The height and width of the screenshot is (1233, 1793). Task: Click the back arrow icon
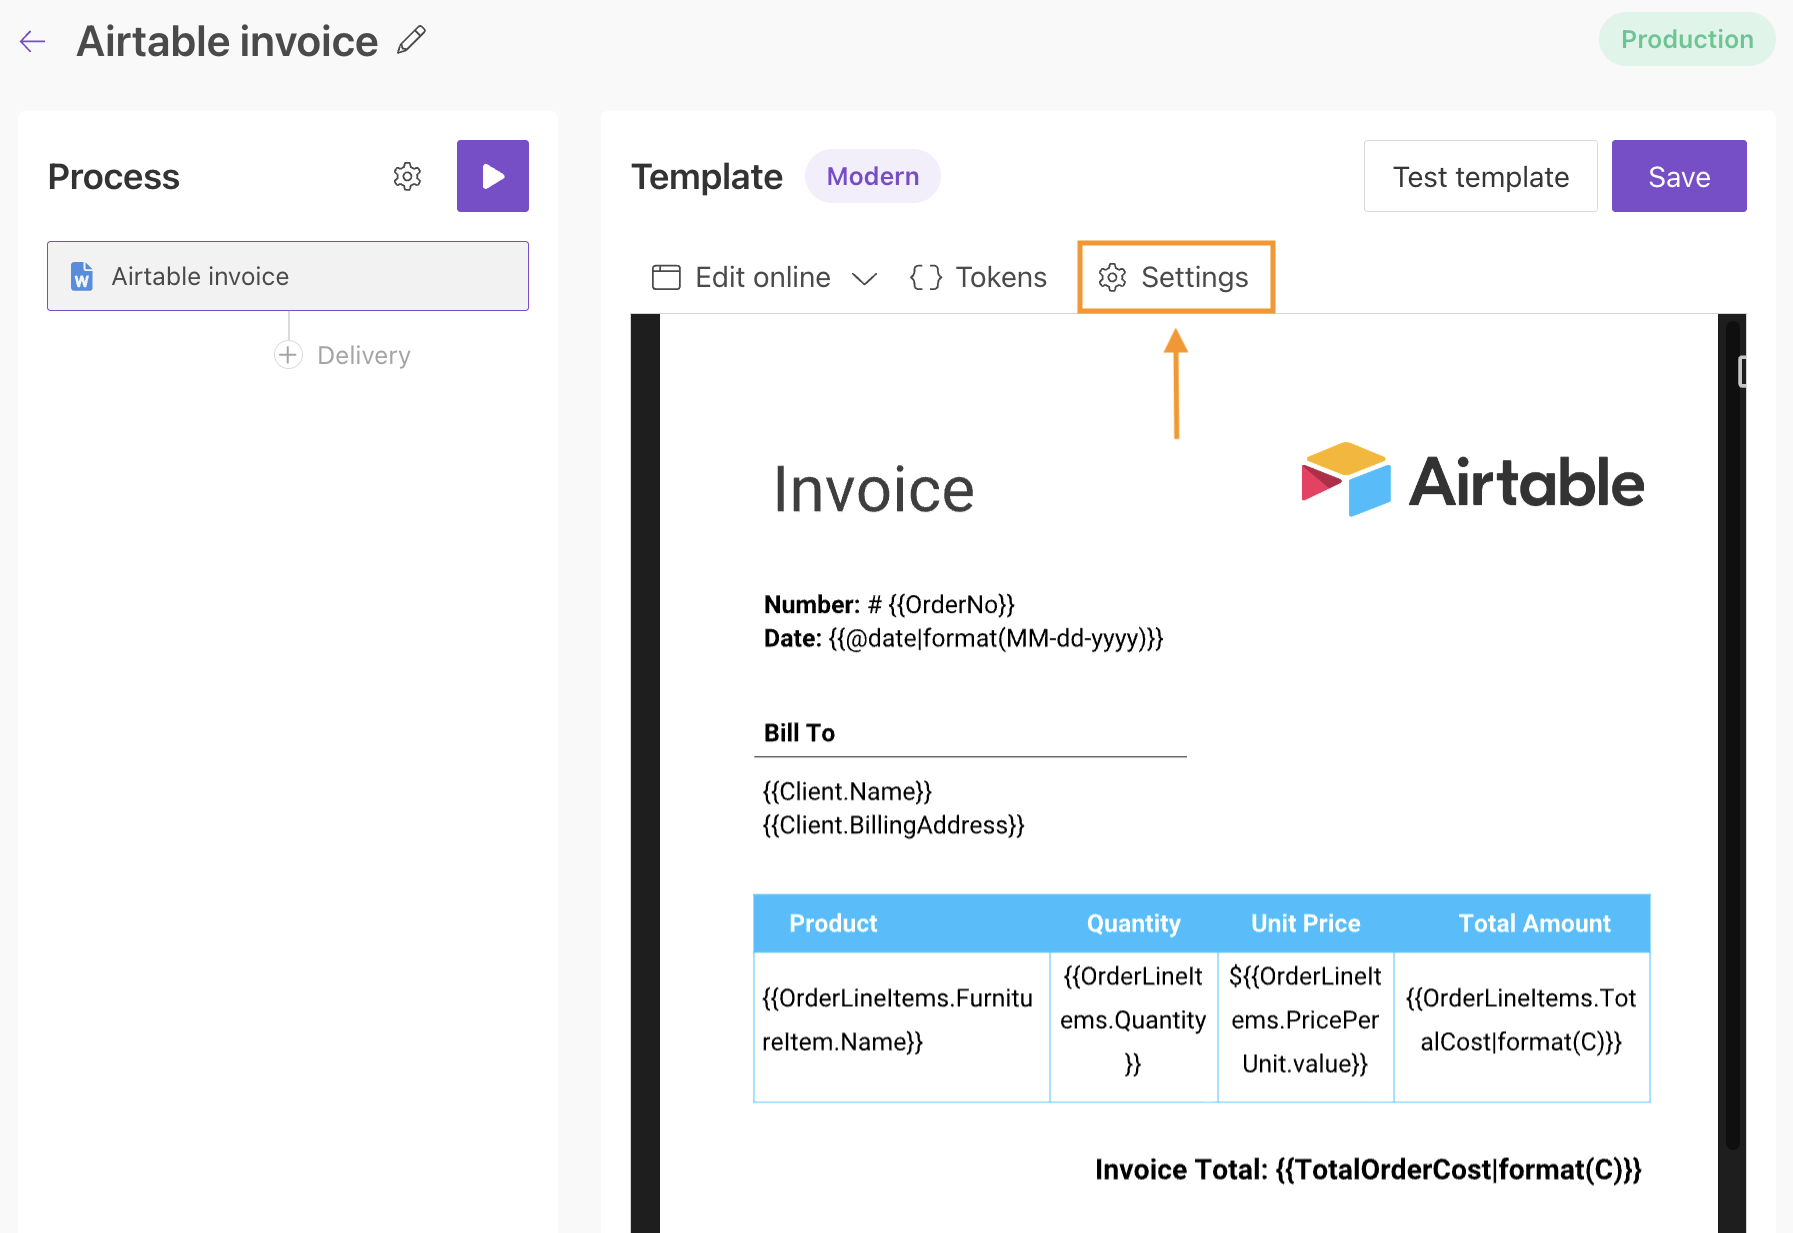coord(33,41)
